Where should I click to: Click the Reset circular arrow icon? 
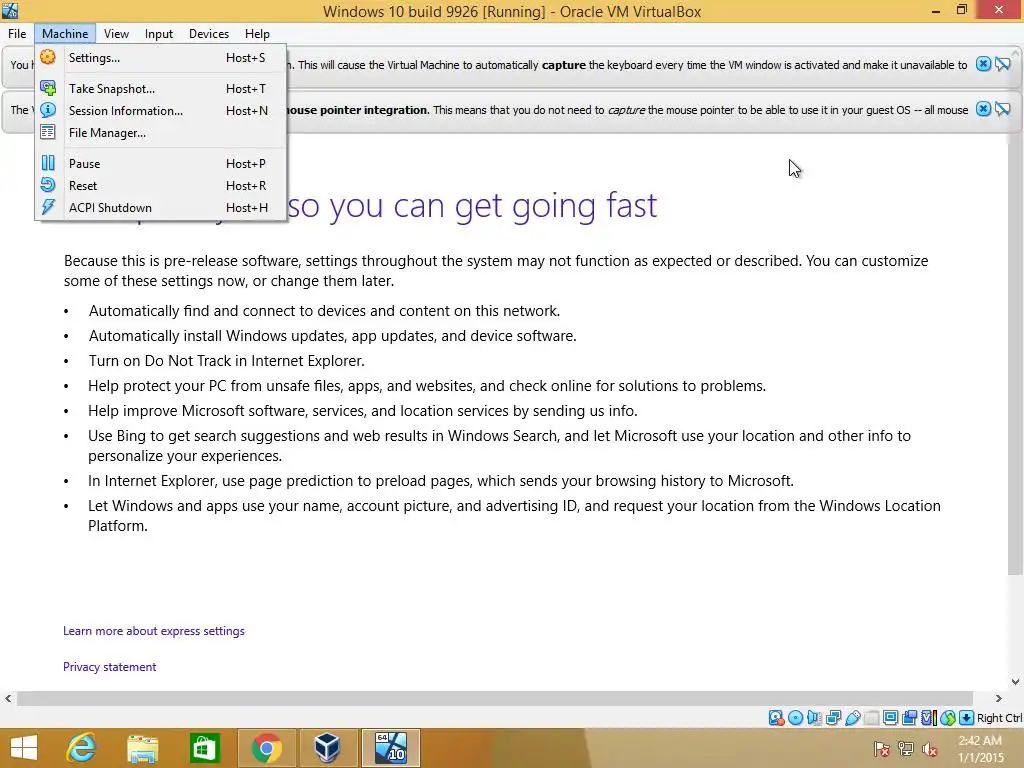tap(48, 185)
